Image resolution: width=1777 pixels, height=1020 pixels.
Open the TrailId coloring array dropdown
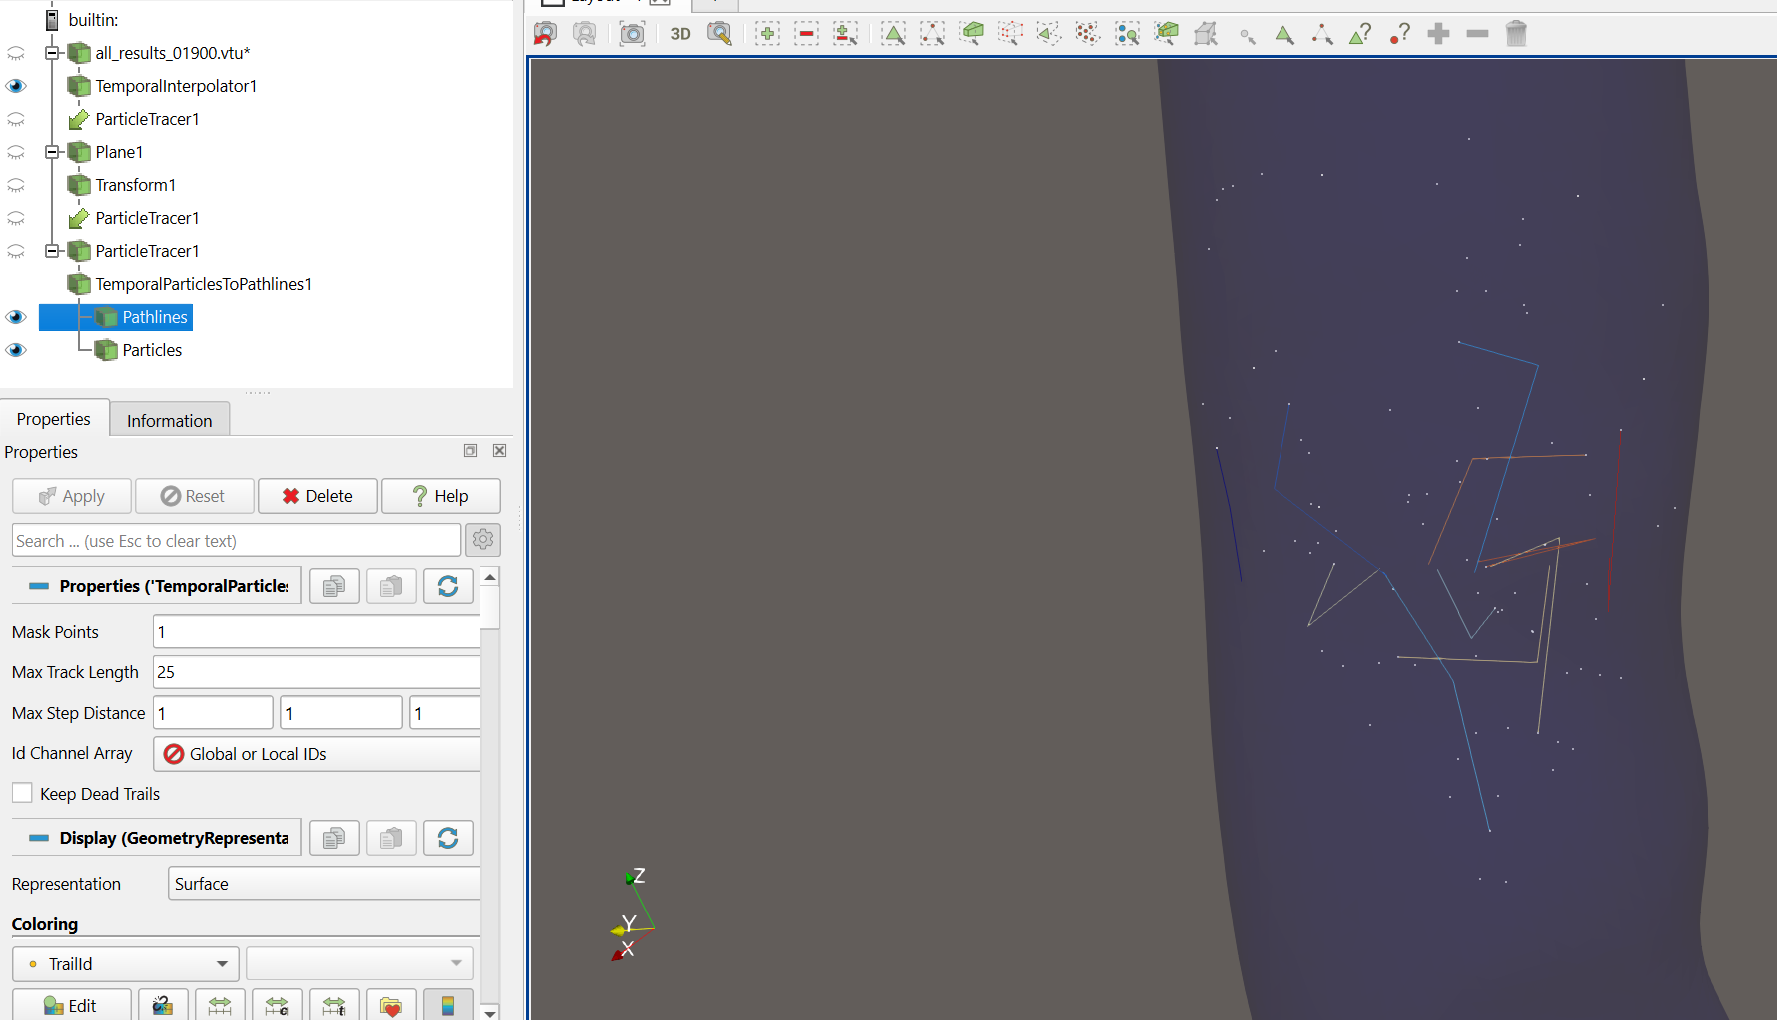(126, 964)
